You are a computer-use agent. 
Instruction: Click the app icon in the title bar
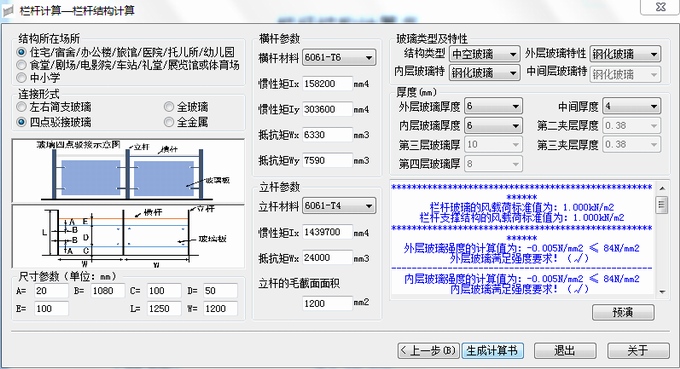(8, 10)
